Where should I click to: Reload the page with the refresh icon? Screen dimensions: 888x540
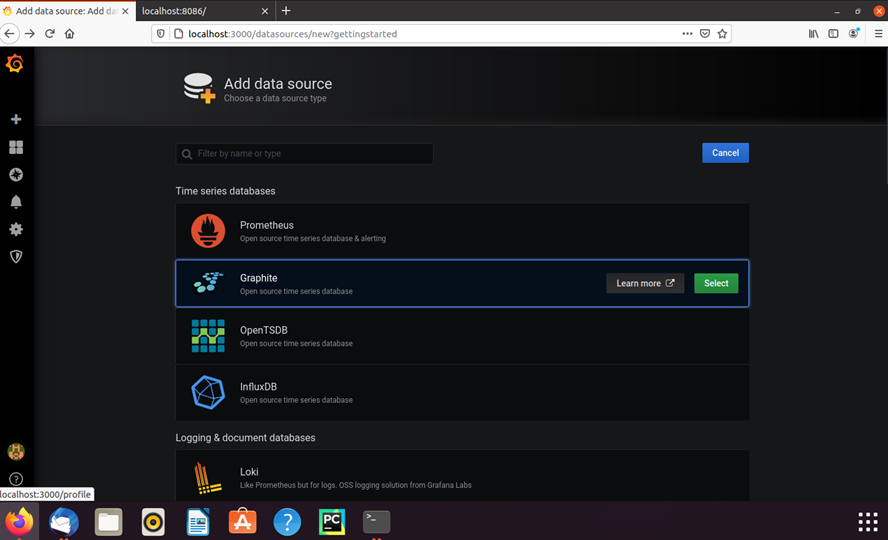[50, 33]
